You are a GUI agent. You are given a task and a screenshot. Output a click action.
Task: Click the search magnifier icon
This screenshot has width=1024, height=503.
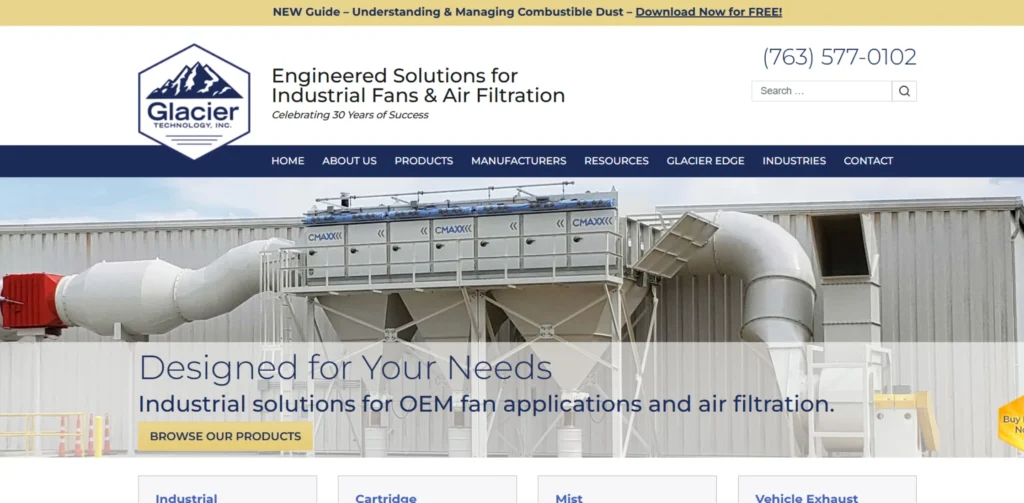pyautogui.click(x=904, y=91)
